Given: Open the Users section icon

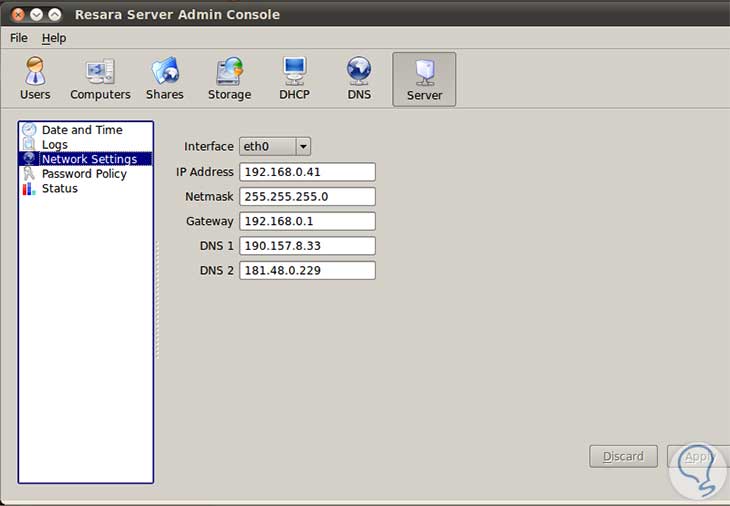Looking at the screenshot, I should [35, 71].
